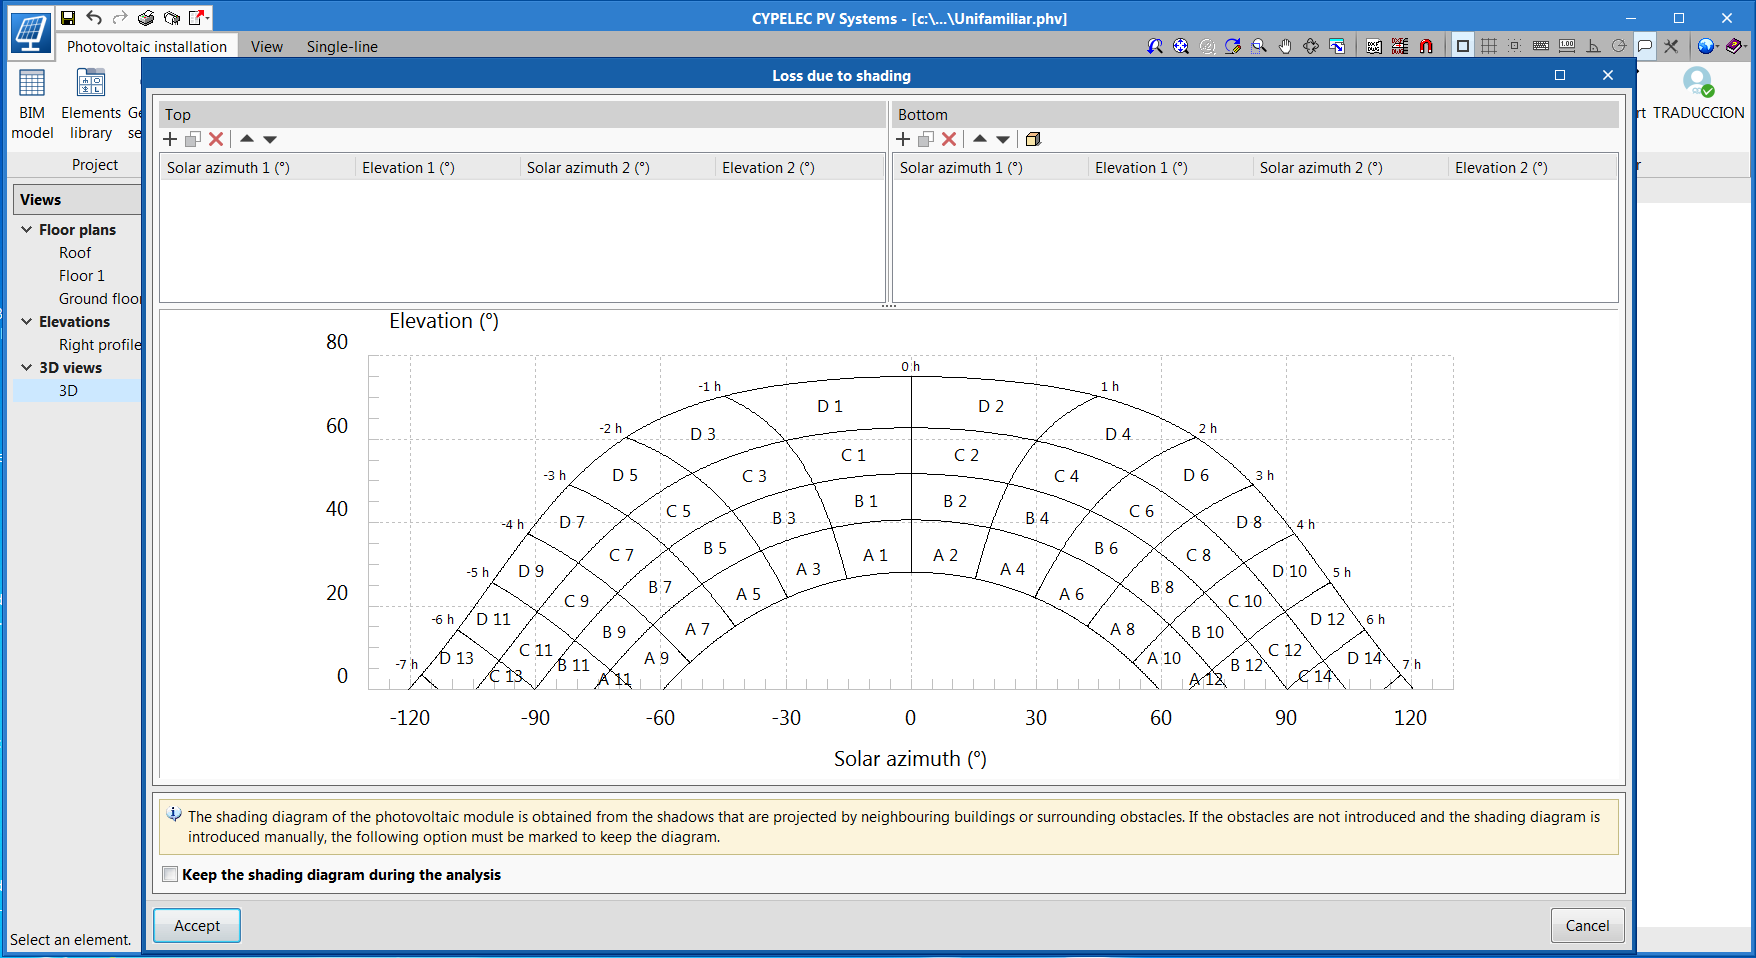The height and width of the screenshot is (958, 1756).
Task: Add a new row in the Top panel
Action: coord(170,139)
